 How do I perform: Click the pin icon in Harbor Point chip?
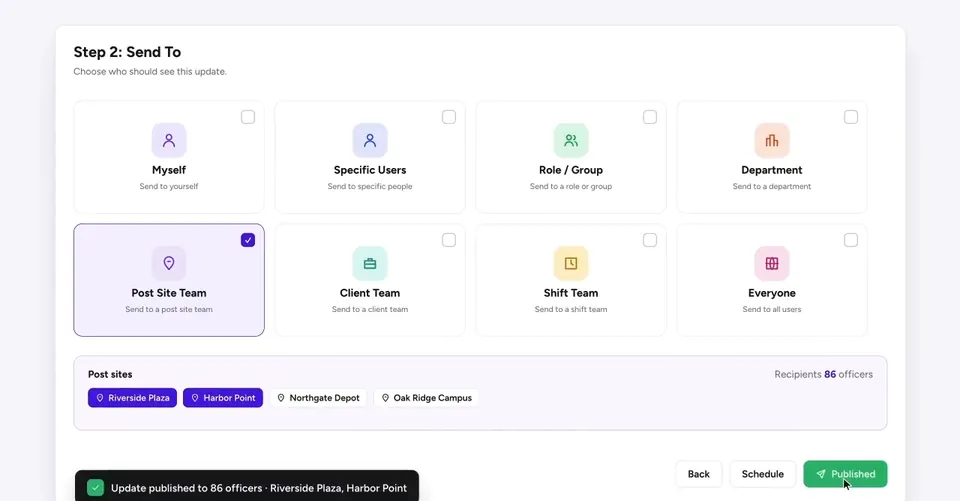tap(195, 398)
